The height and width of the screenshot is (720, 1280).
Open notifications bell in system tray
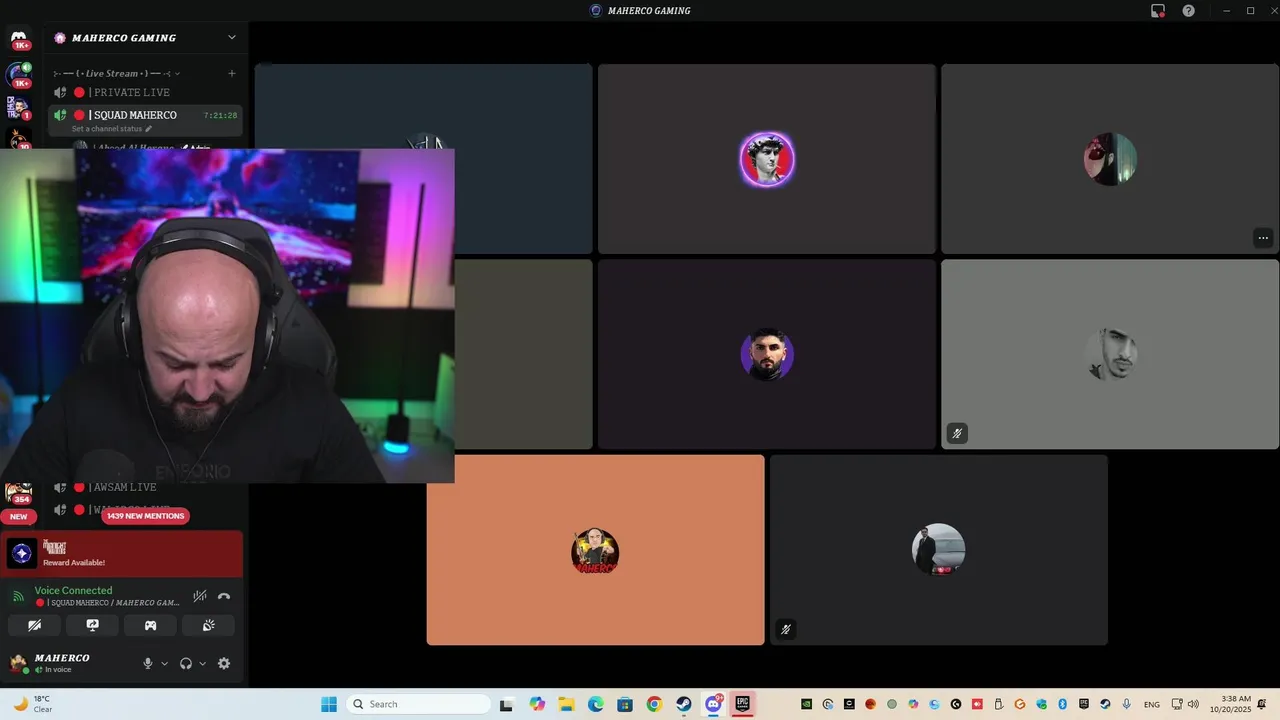coord(1262,704)
